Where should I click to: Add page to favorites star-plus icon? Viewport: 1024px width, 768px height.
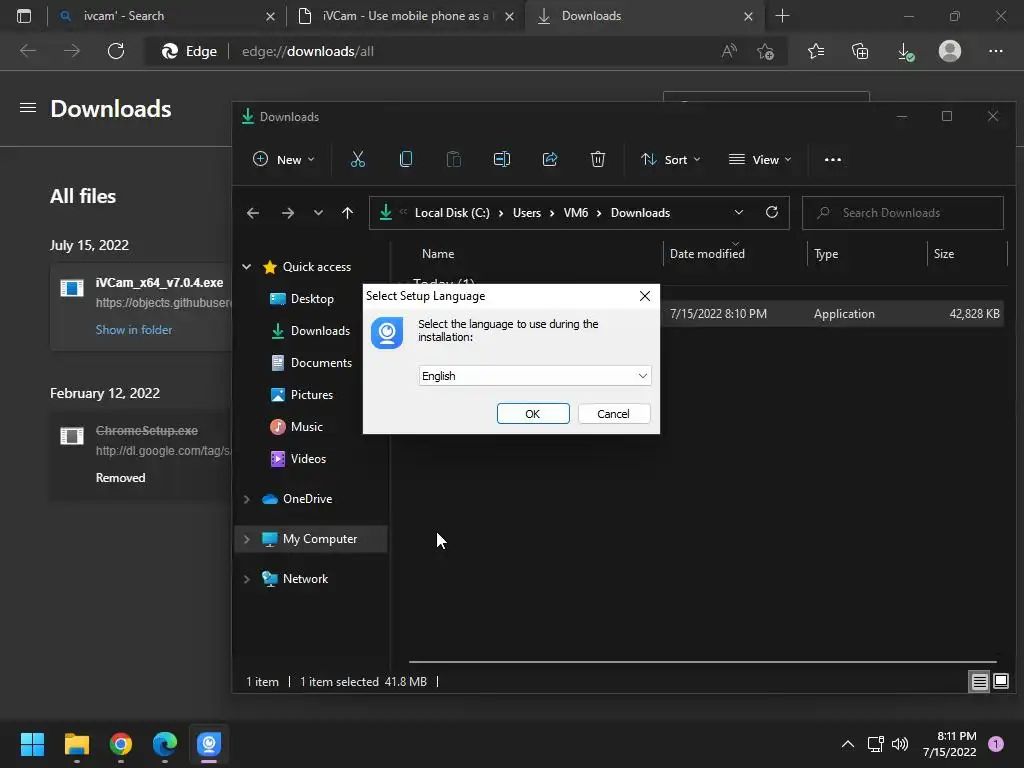coord(765,51)
